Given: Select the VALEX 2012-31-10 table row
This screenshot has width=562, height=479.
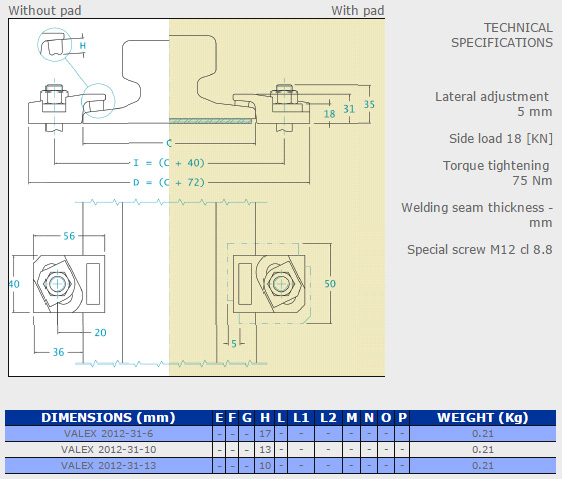Looking at the screenshot, I should pos(280,450).
